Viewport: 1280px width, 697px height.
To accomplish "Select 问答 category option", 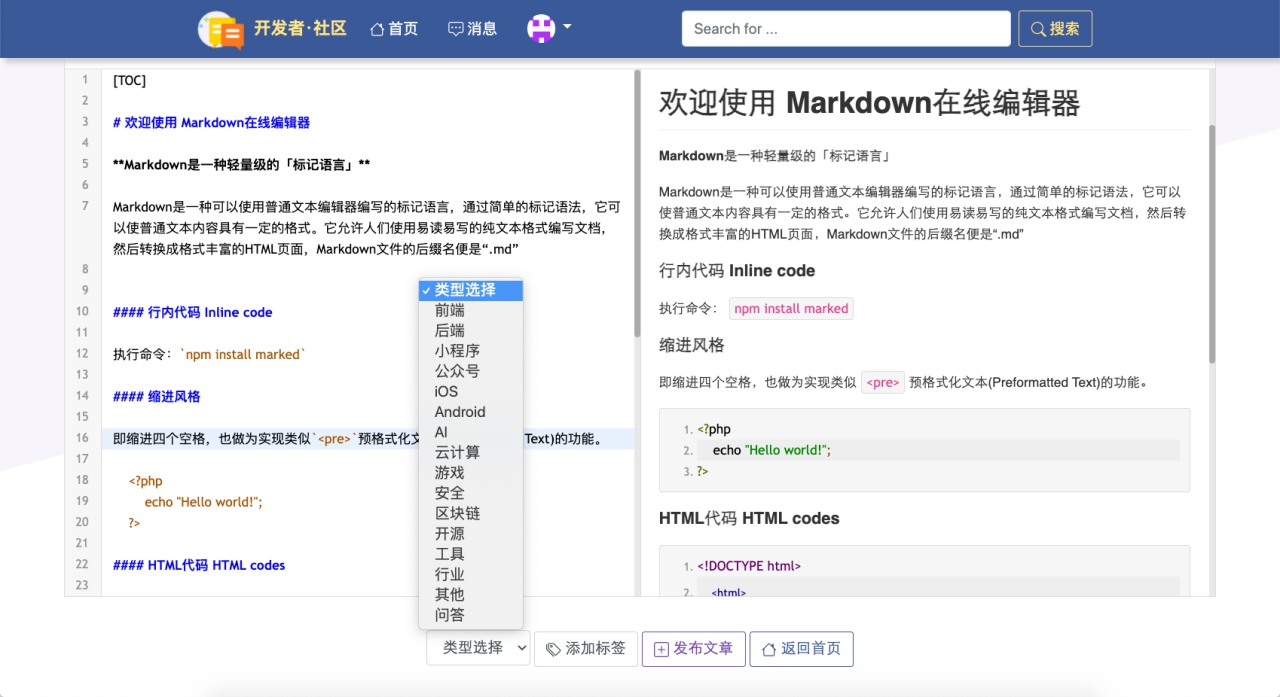I will tap(471, 615).
